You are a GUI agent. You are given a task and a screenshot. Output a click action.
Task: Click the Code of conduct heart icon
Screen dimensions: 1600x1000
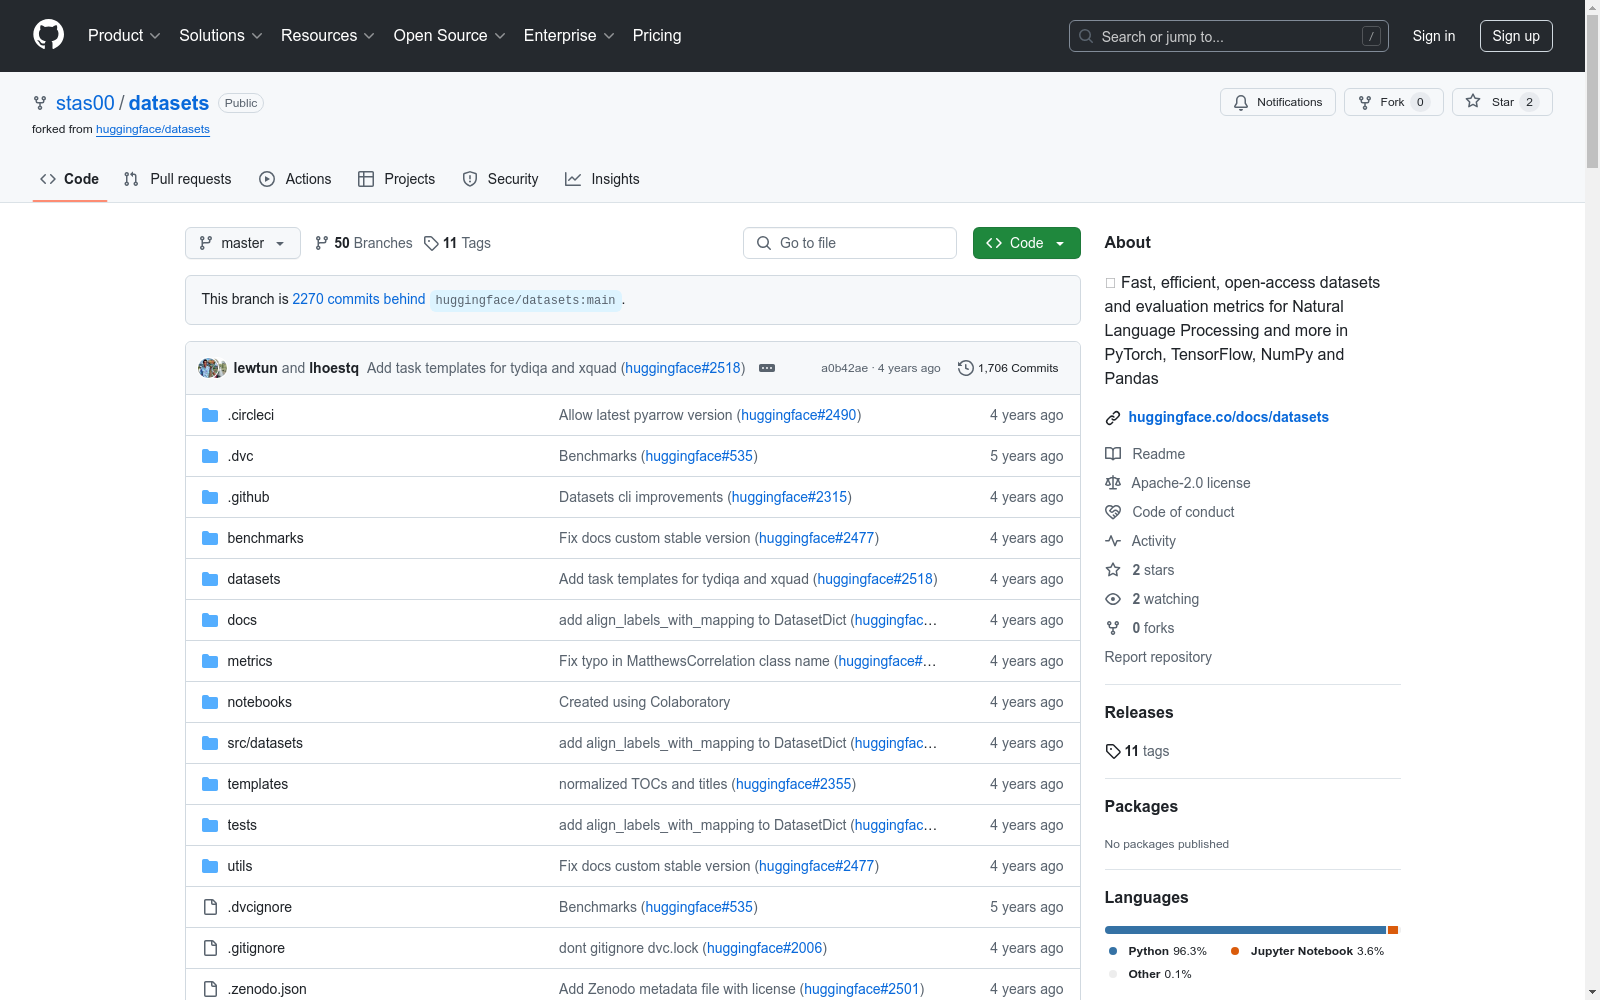point(1113,512)
